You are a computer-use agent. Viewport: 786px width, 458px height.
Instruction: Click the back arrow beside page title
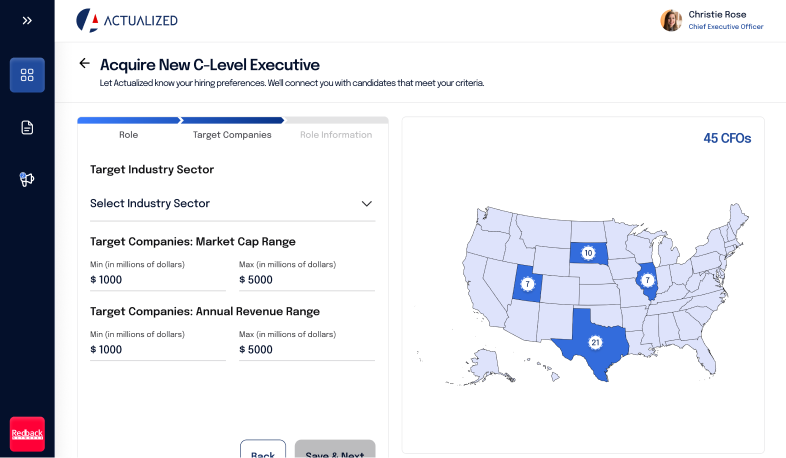84,64
